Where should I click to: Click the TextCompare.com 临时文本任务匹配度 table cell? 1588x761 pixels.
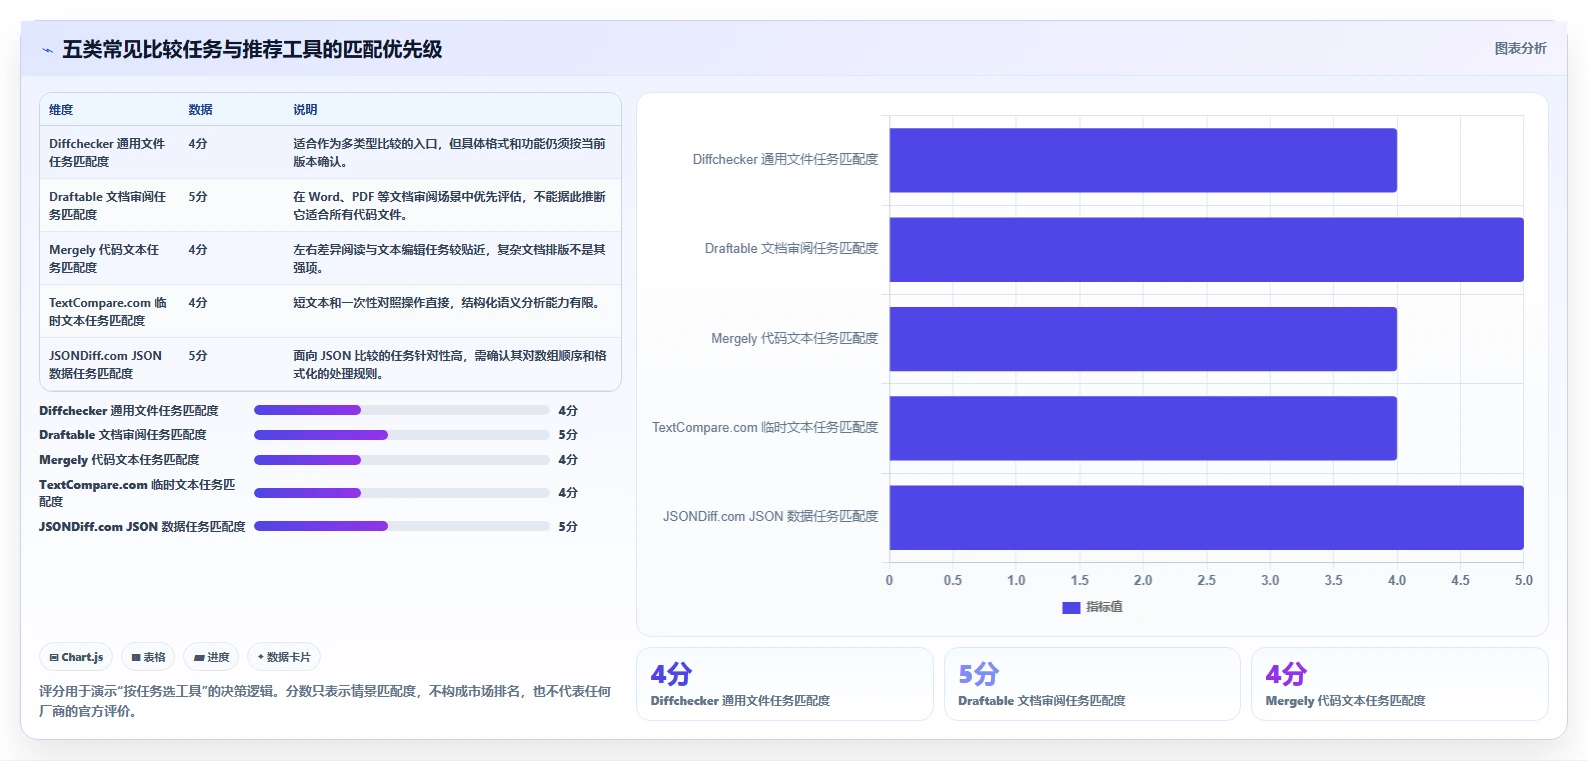108,312
